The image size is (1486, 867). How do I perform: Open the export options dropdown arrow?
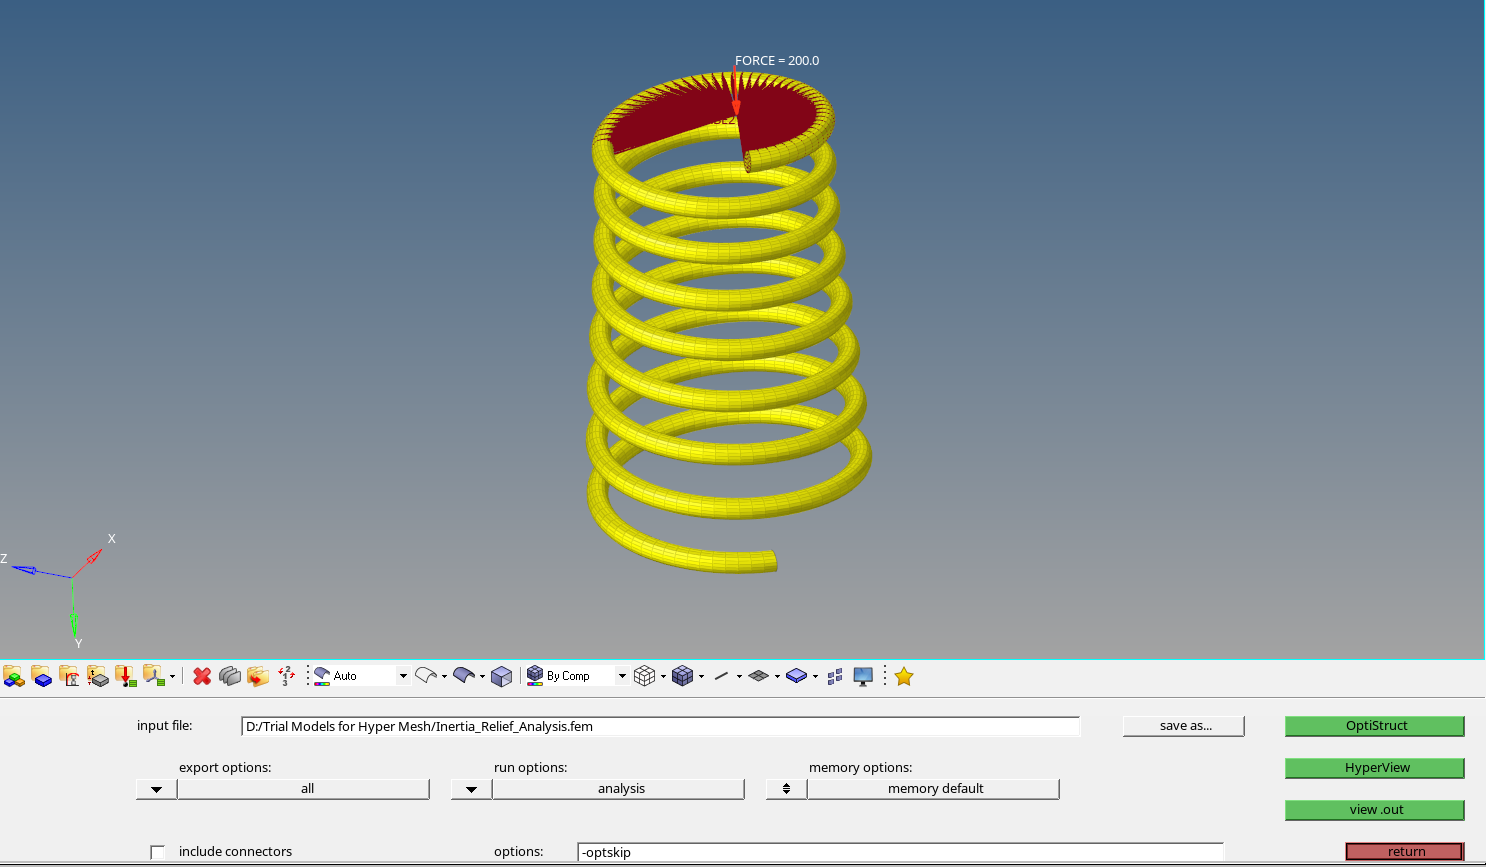point(156,789)
